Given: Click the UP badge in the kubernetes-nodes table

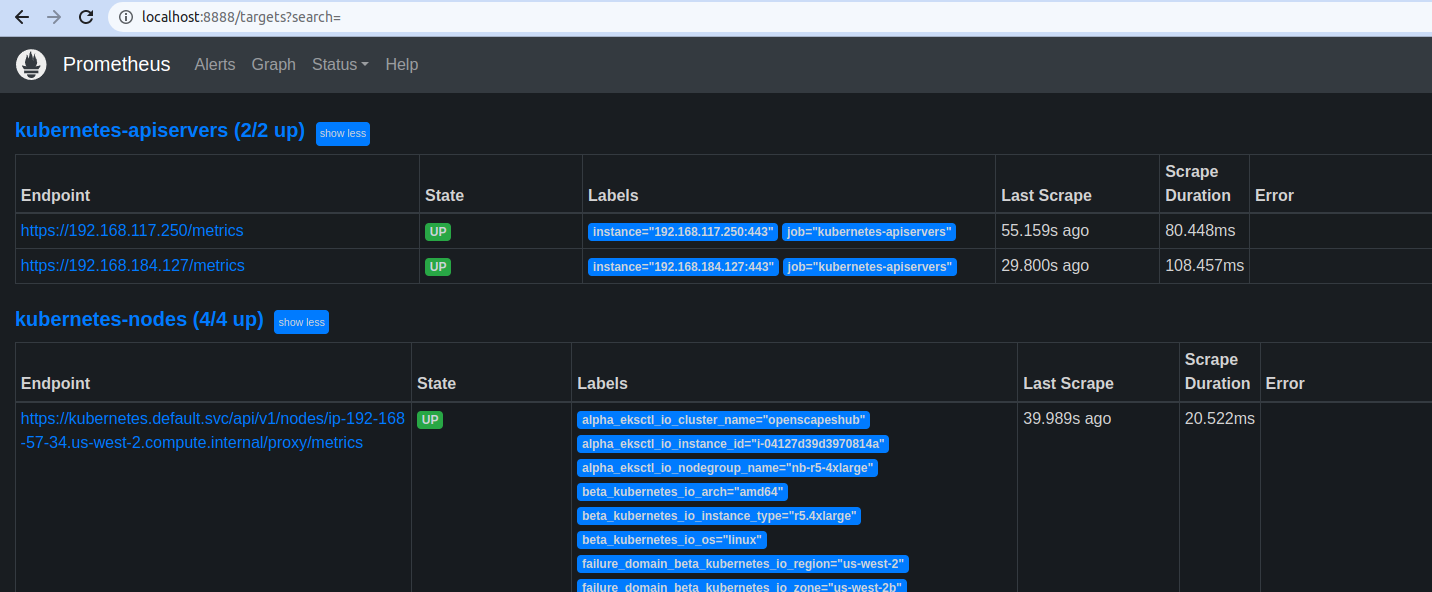Looking at the screenshot, I should tap(430, 419).
